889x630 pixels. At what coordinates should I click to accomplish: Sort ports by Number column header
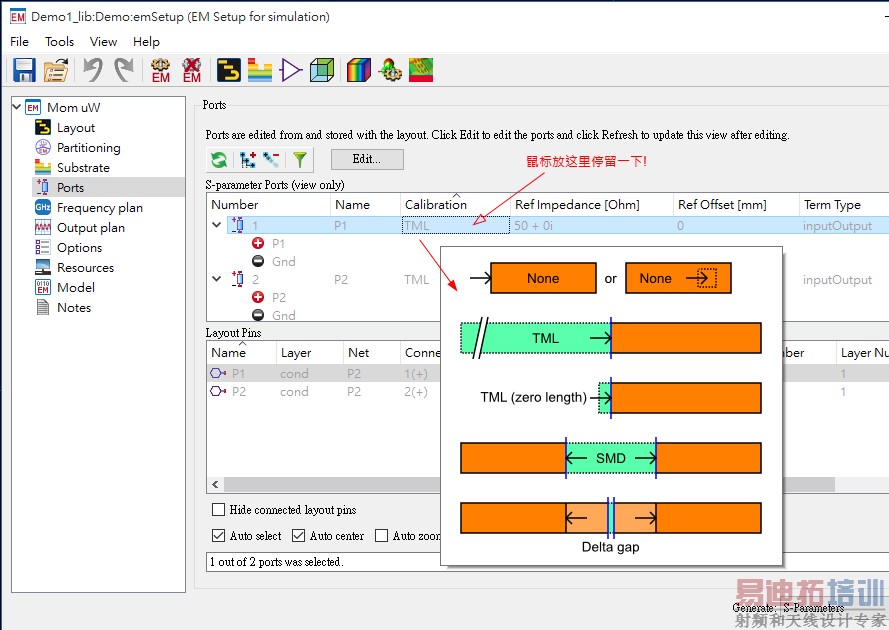(x=268, y=204)
